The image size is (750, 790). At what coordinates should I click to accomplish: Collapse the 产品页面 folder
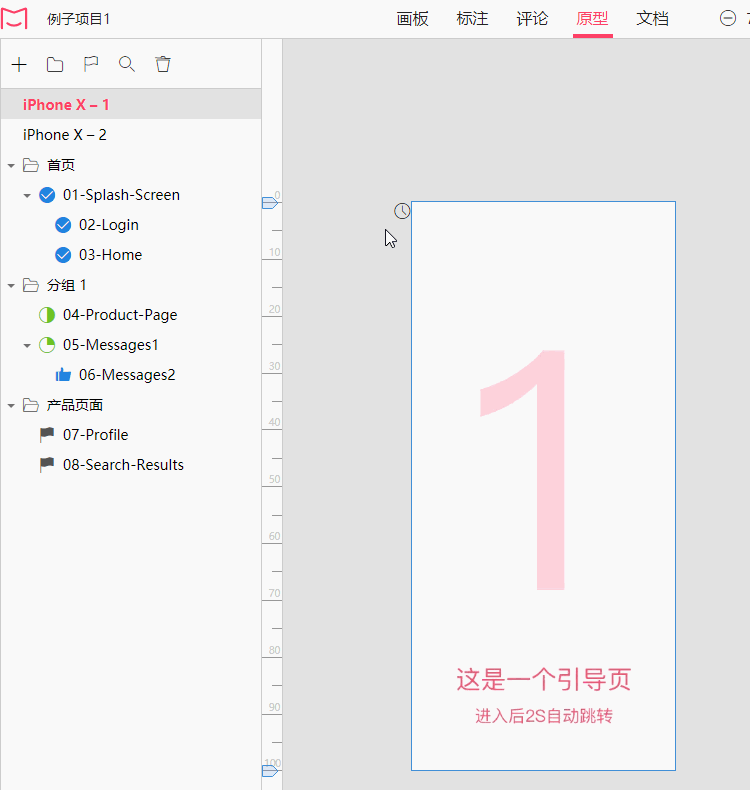click(x=11, y=406)
